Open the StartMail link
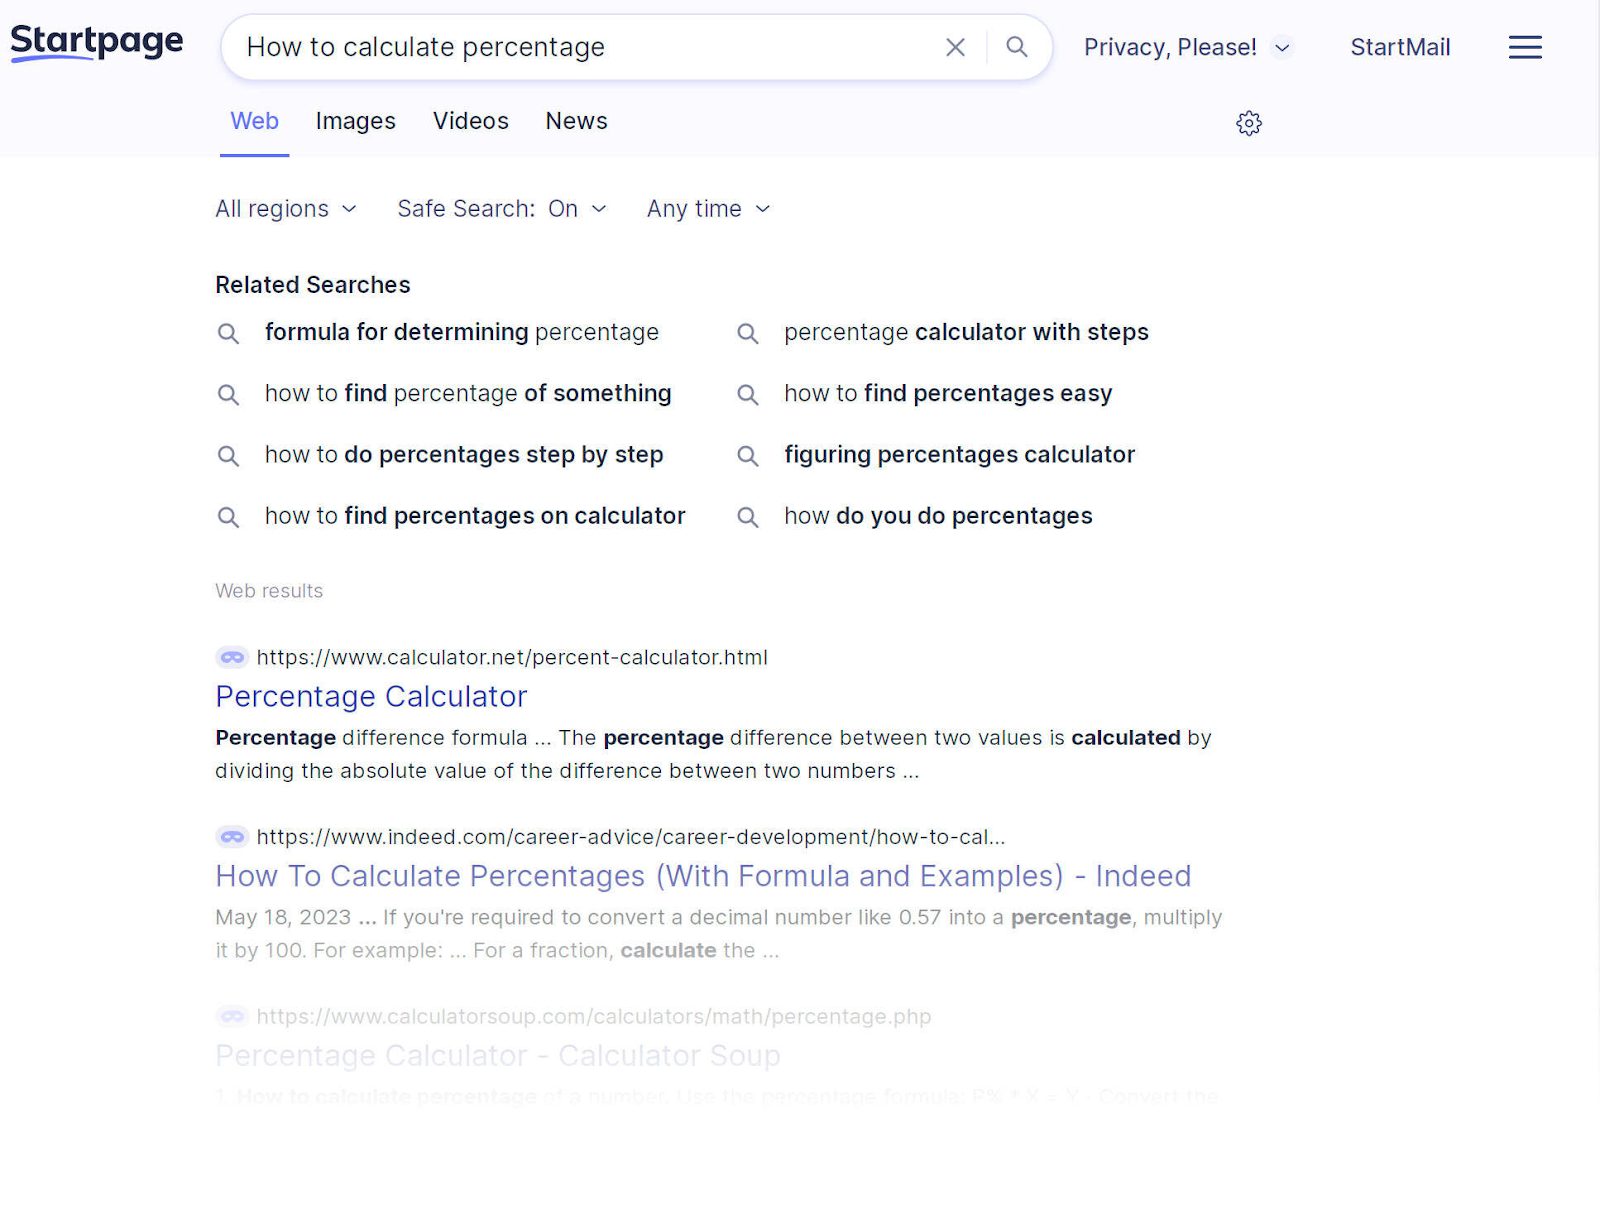1600x1205 pixels. coord(1400,46)
